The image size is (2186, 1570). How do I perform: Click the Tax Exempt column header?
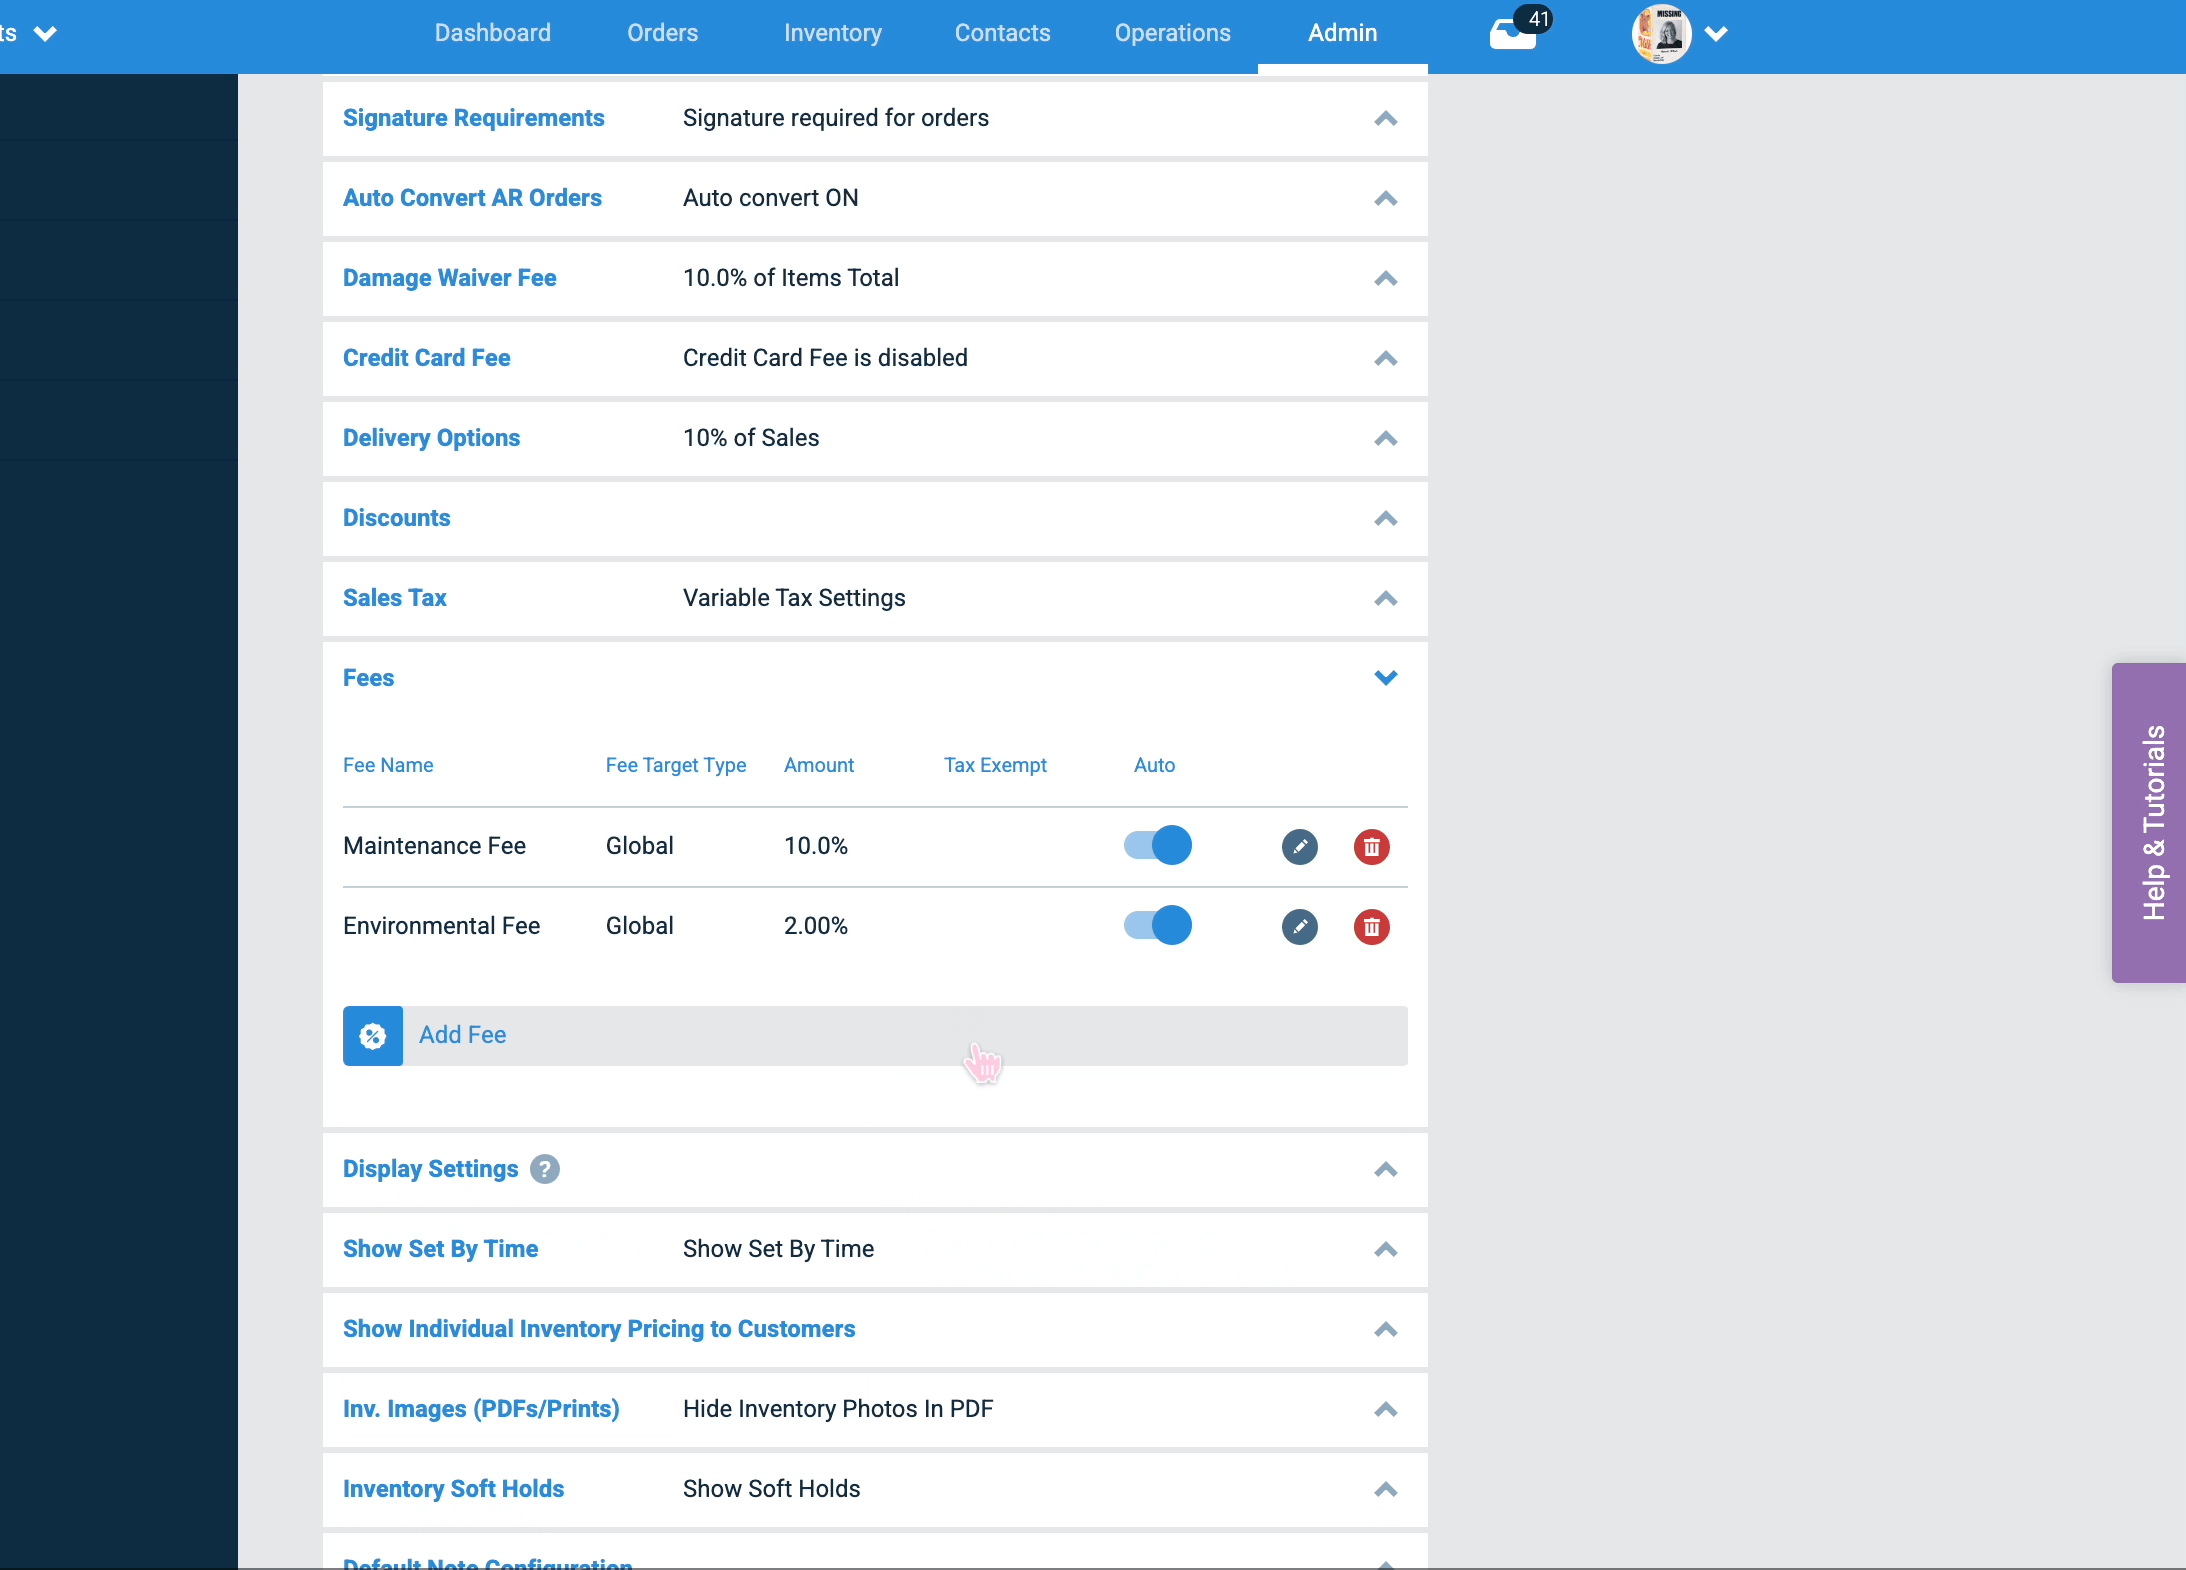pyautogui.click(x=995, y=765)
